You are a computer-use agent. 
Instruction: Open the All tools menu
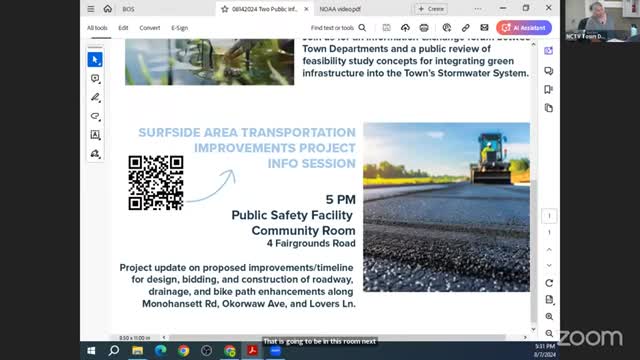(97, 28)
